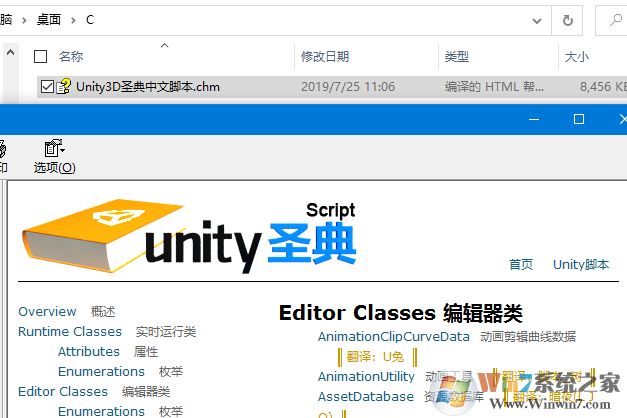Open the address bar history dropdown

(x=537, y=20)
